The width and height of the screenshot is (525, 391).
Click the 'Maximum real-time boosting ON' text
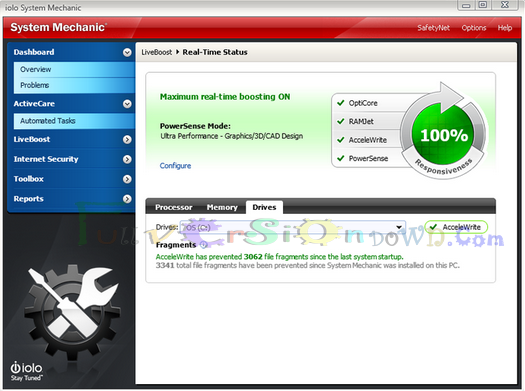[x=225, y=97]
